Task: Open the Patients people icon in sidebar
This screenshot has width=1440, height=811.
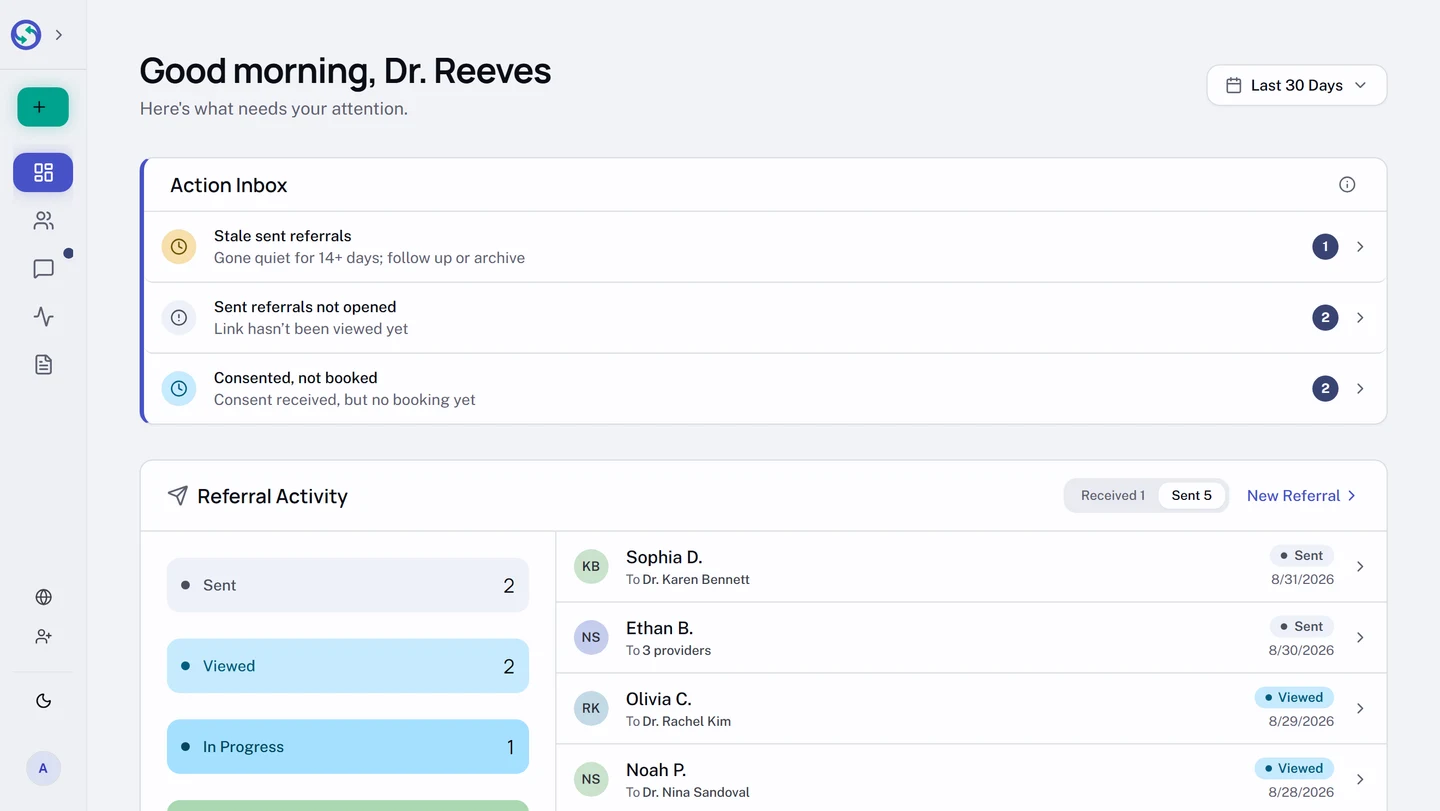Action: 43,220
